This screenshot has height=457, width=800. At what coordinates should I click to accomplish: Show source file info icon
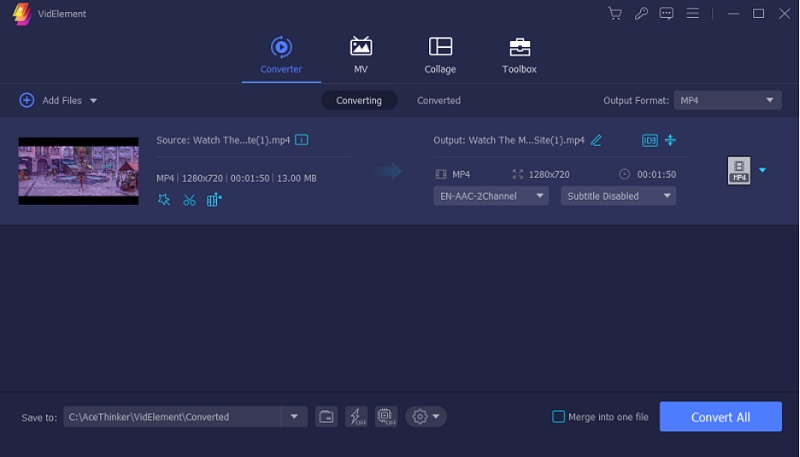302,140
